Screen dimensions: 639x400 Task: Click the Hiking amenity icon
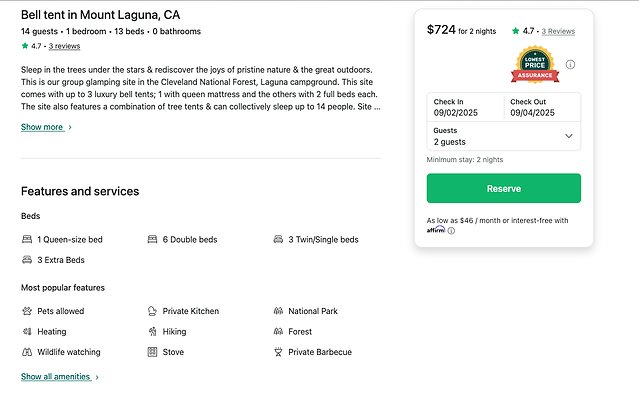click(x=152, y=332)
